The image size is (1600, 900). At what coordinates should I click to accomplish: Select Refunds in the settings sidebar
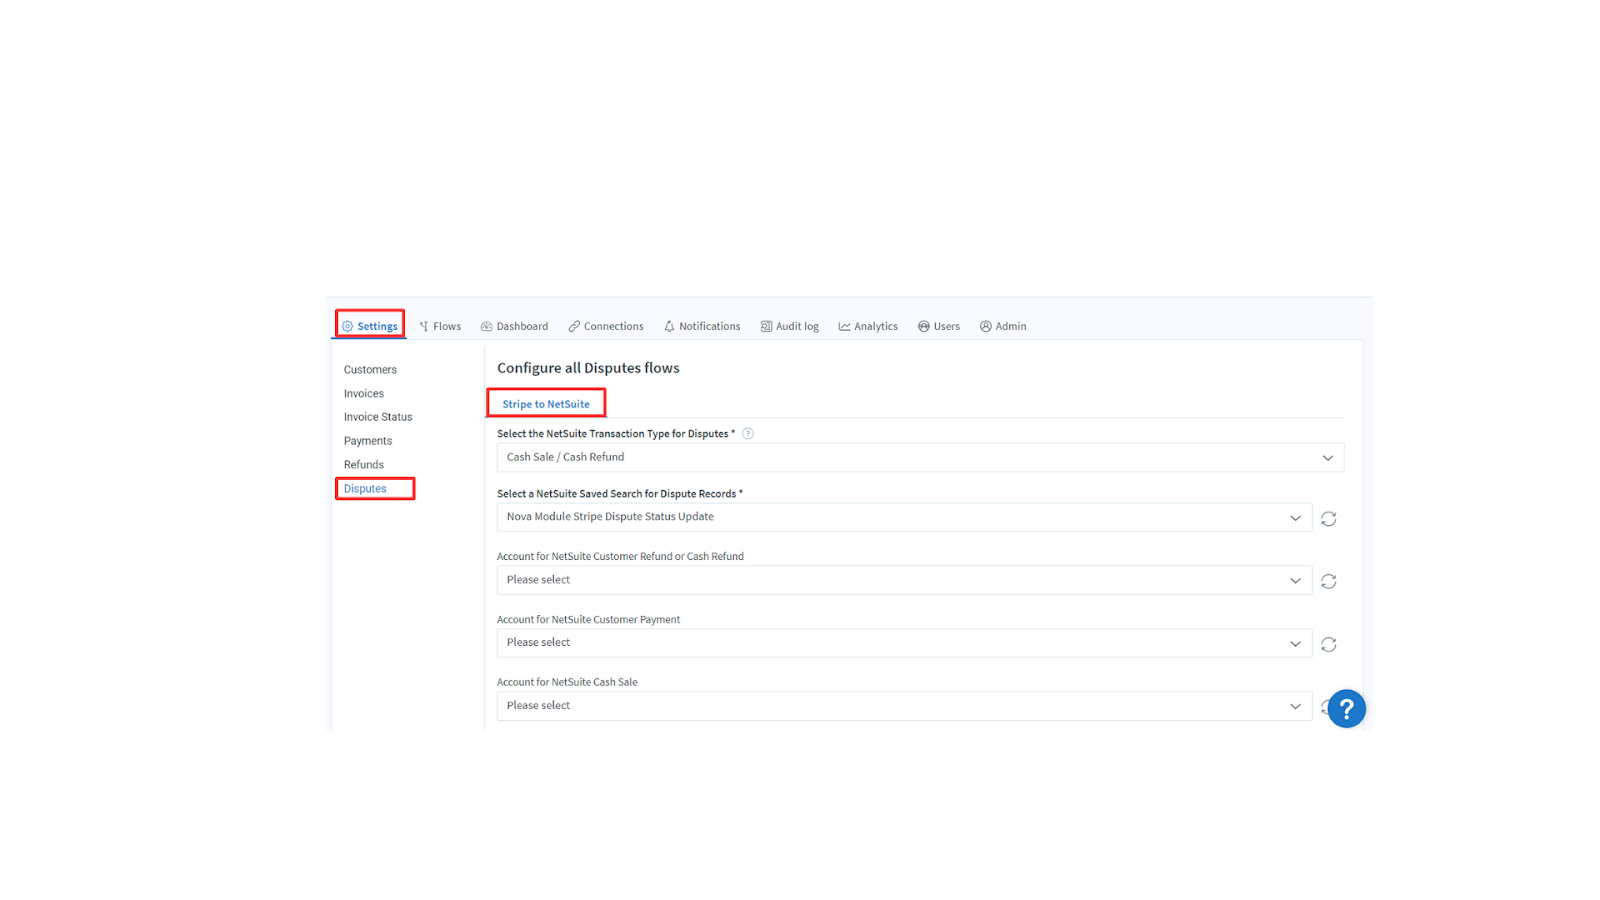click(364, 465)
